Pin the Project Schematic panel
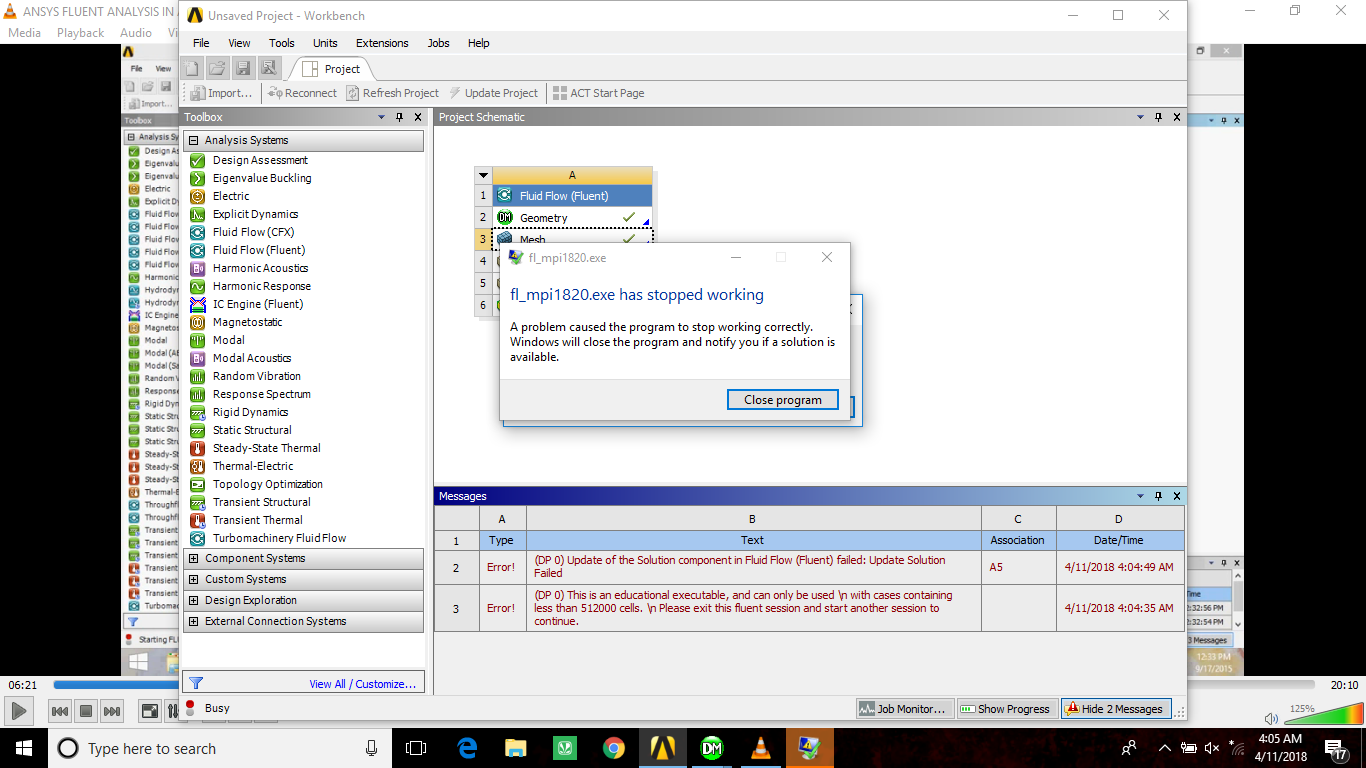The height and width of the screenshot is (768, 1366). (1159, 117)
